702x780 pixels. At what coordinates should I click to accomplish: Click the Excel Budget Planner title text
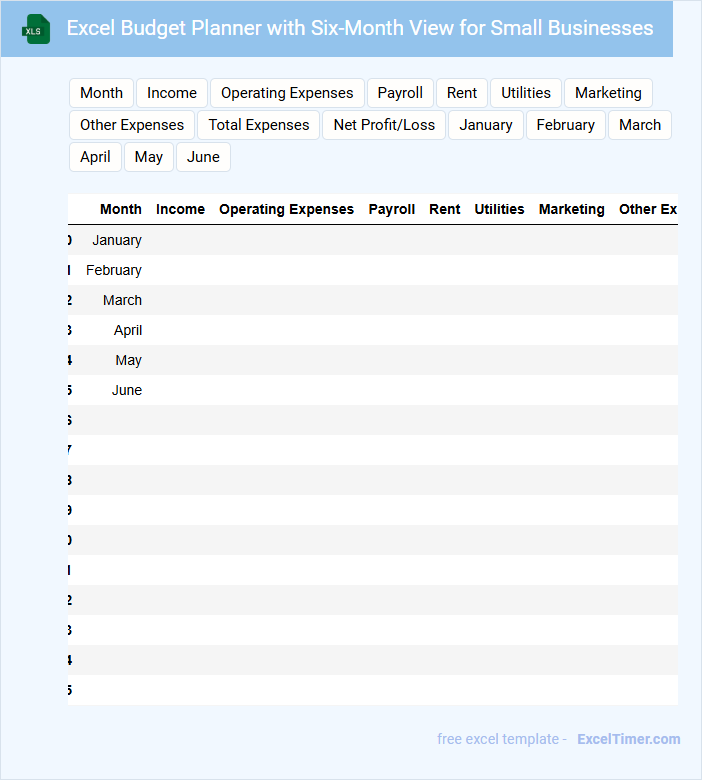360,28
